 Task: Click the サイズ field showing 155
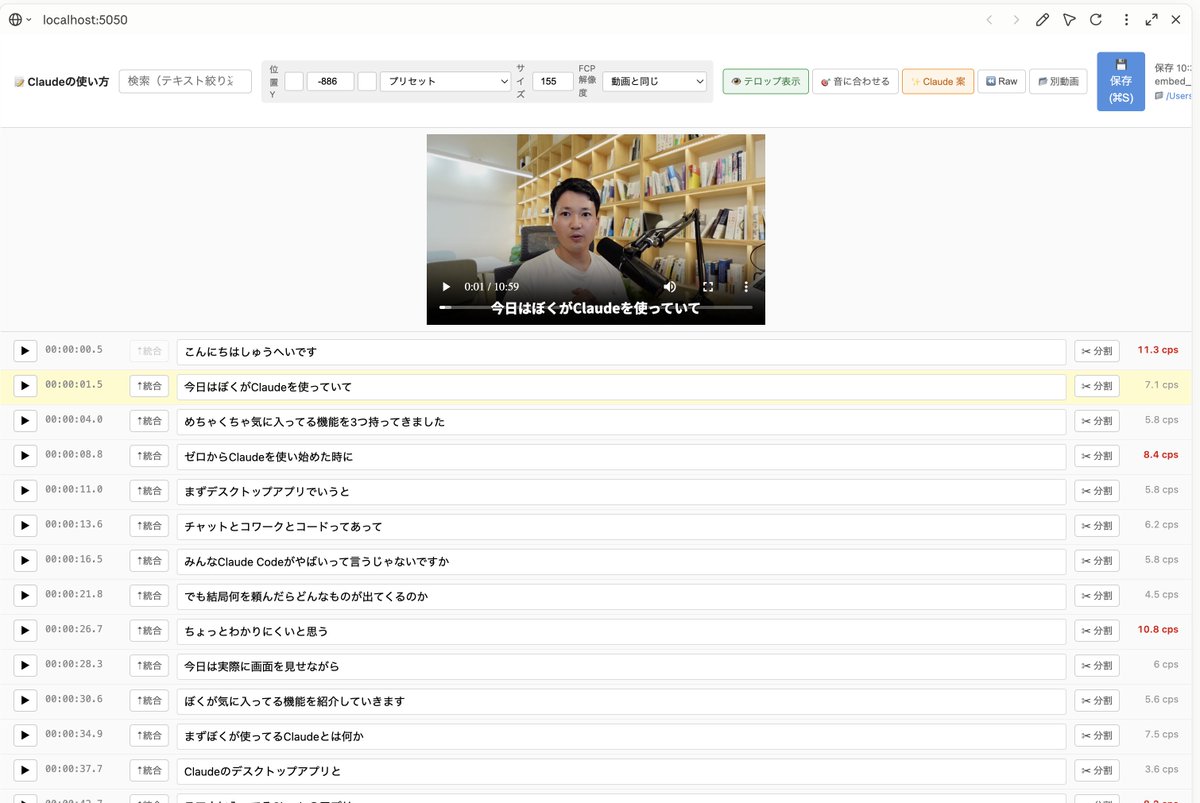pyautogui.click(x=553, y=82)
